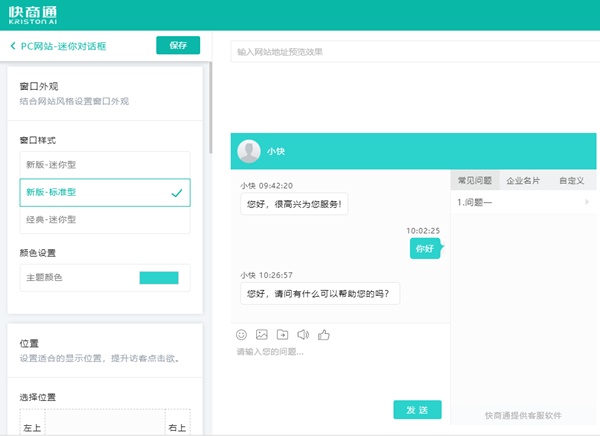Go back using PC网站 back arrow
600x436 pixels.
(x=13, y=46)
